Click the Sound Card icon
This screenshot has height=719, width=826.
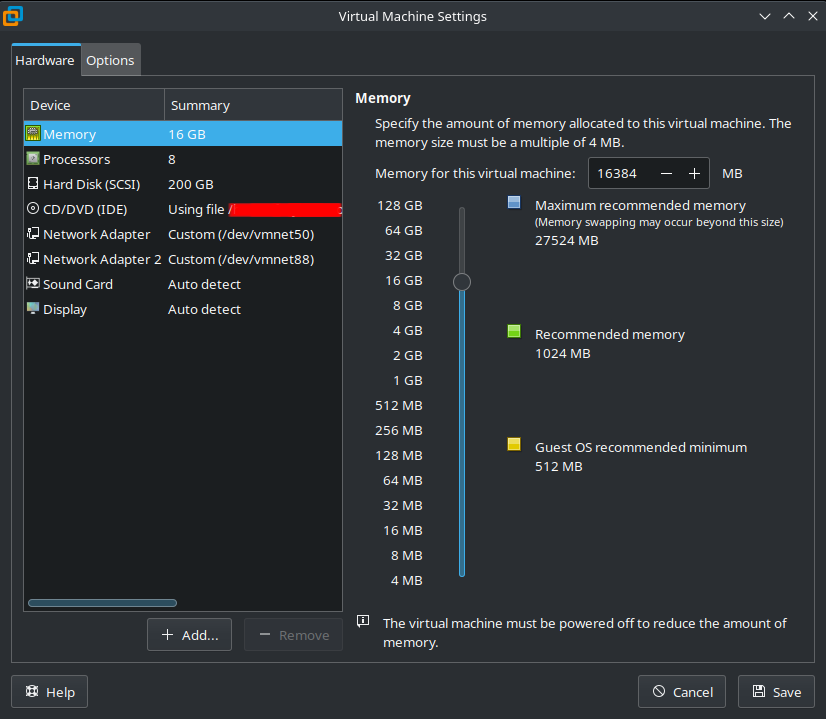pos(32,284)
